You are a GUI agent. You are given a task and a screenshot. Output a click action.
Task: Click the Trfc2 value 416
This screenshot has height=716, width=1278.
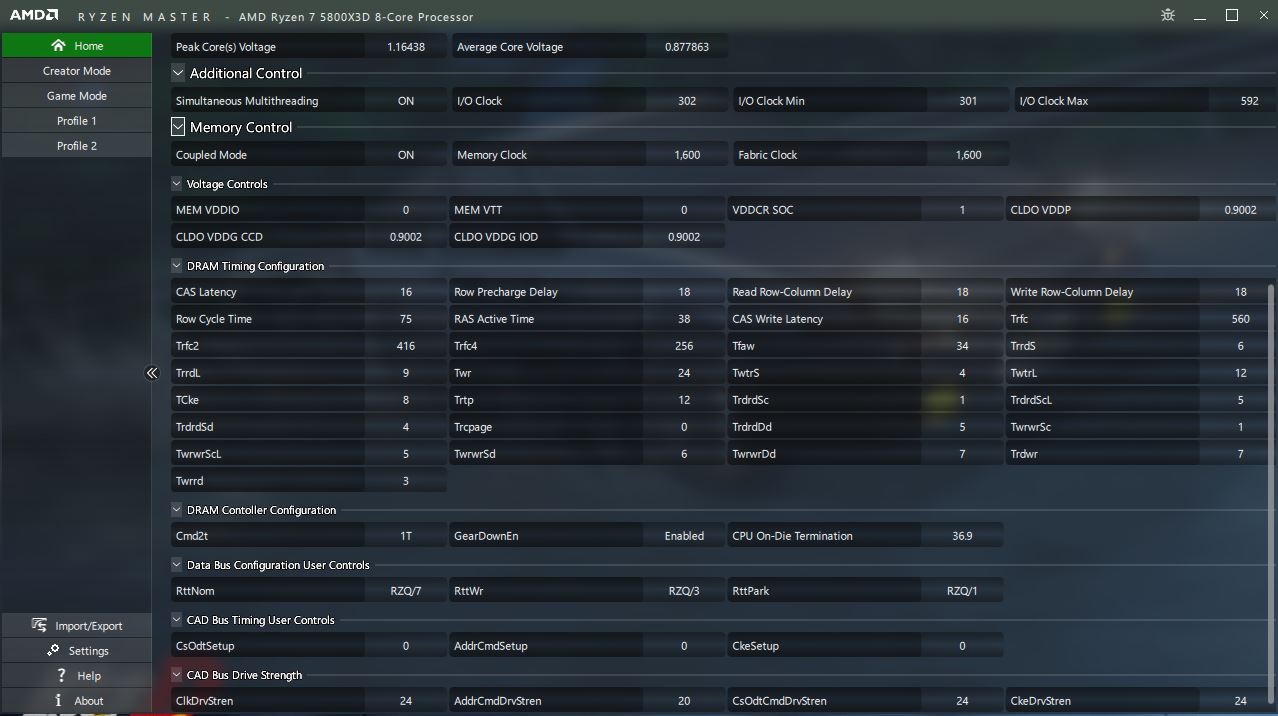[x=406, y=346]
